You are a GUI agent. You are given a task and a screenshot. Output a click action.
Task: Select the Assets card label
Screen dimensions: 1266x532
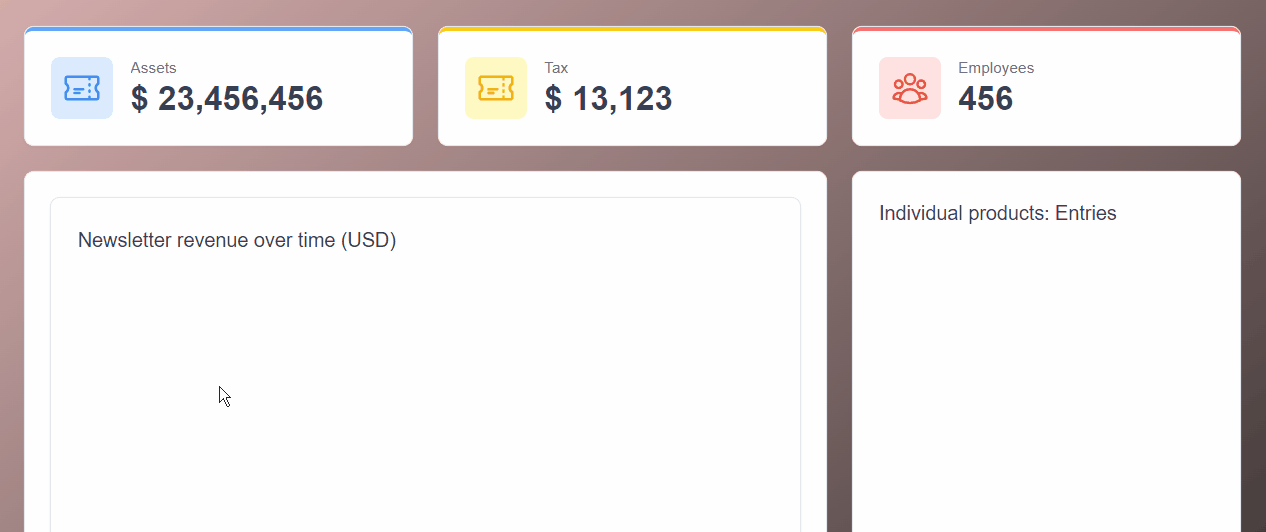[x=153, y=68]
